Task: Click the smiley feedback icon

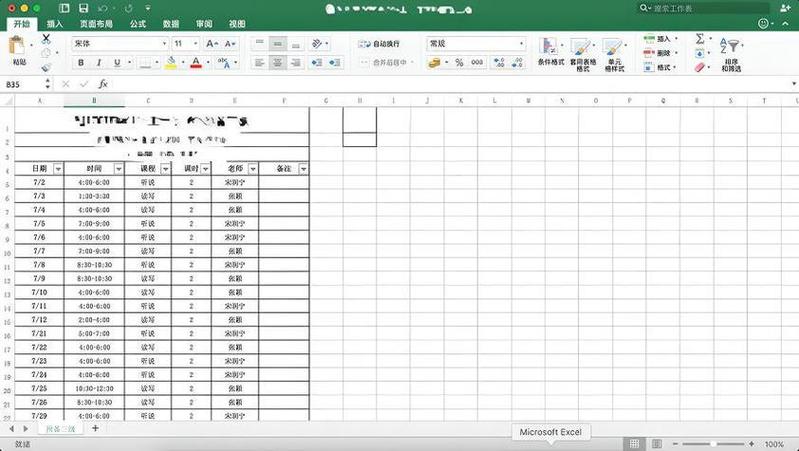Action: pyautogui.click(x=763, y=23)
